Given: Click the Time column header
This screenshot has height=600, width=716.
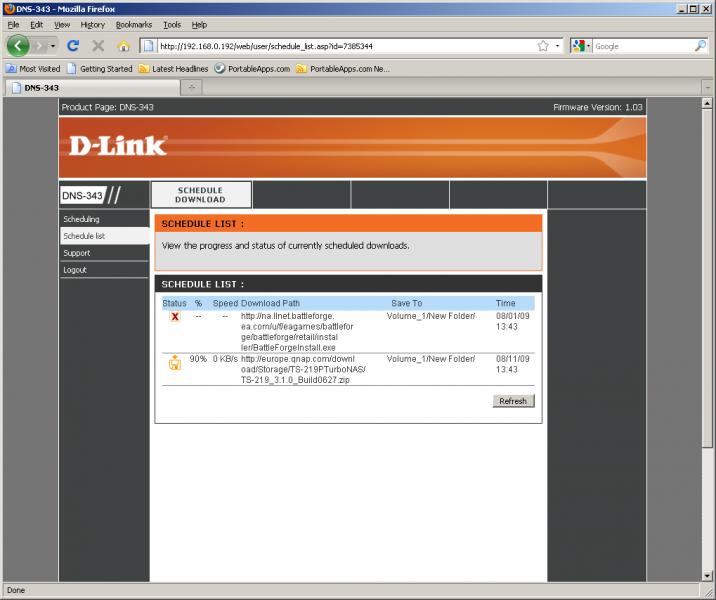Looking at the screenshot, I should 505,303.
